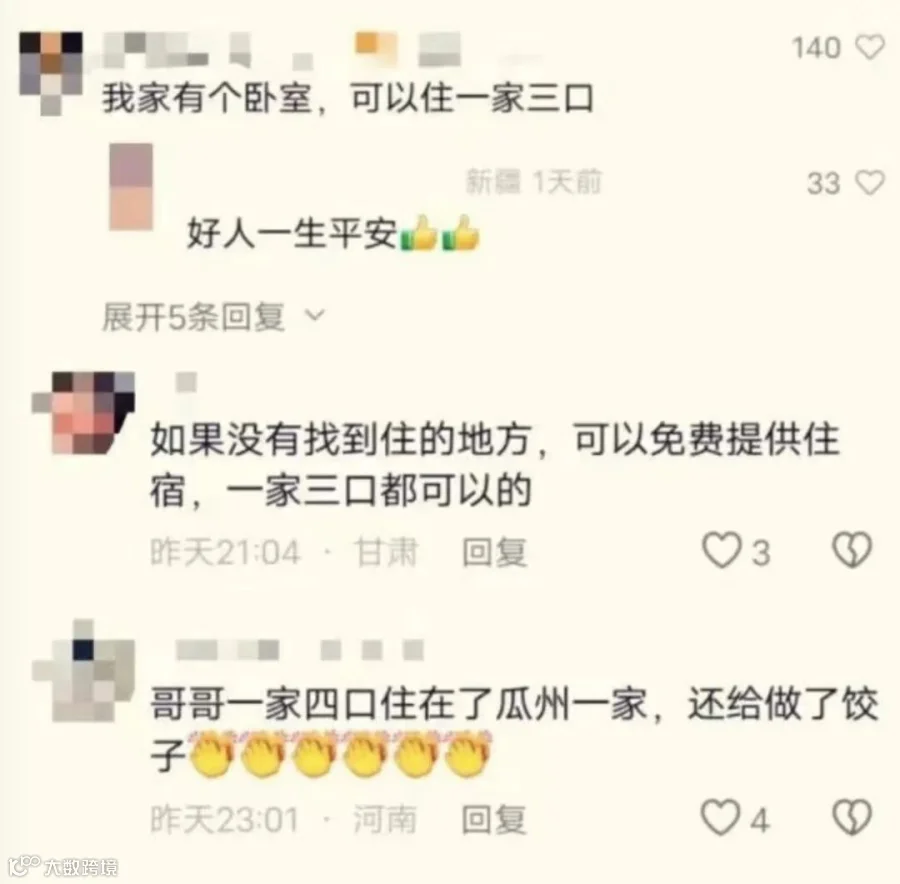900x884 pixels.
Task: Open the blurred username of Henan commenter
Action: [300, 650]
